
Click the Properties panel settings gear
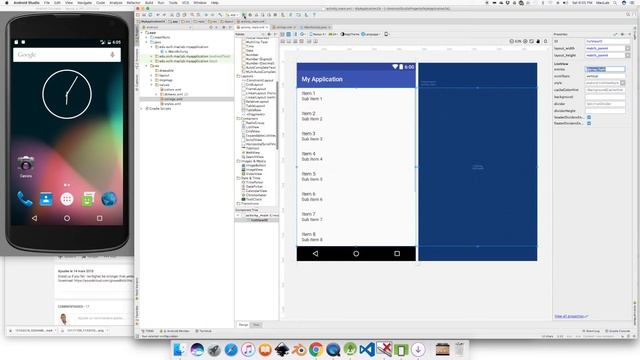[622, 34]
